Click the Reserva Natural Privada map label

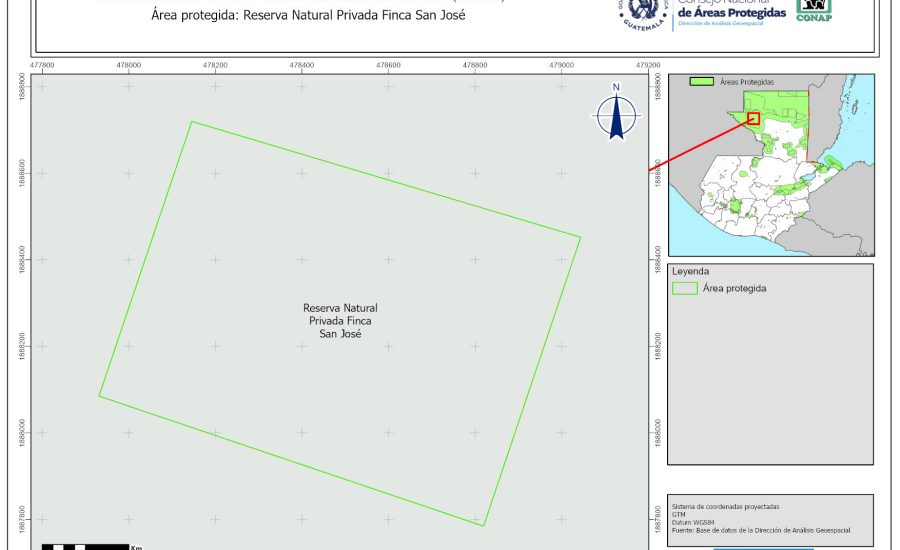click(x=340, y=321)
